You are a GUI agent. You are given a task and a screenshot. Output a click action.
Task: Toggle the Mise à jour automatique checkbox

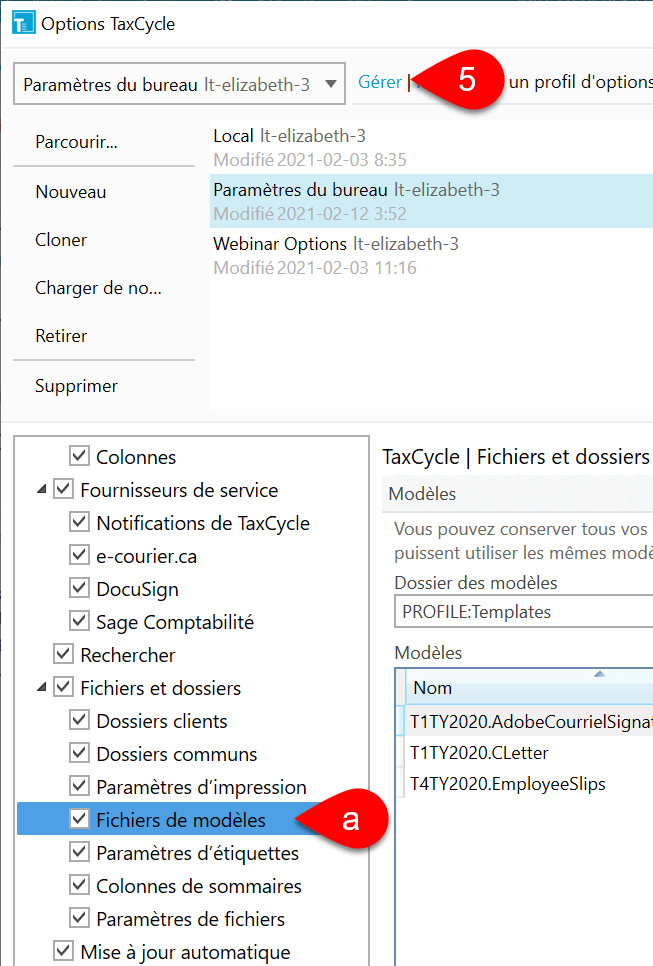click(63, 951)
